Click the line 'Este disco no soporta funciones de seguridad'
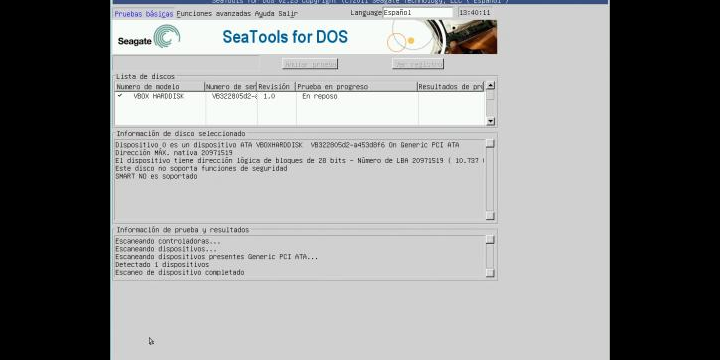Viewport: 720px width, 360px height. pos(201,169)
